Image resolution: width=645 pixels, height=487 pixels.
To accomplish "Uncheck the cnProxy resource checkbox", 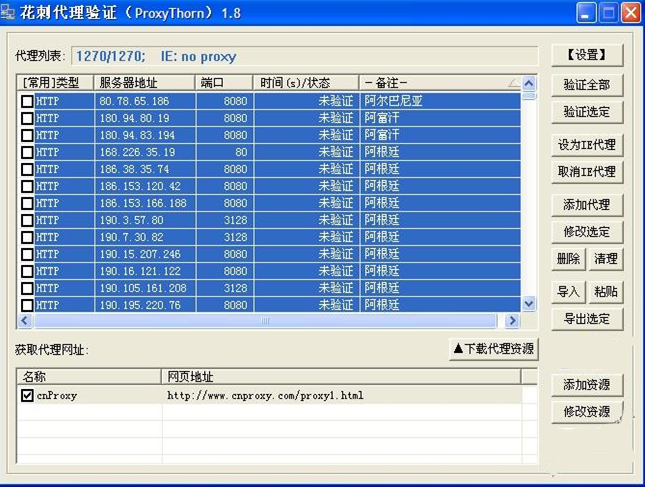I will [x=27, y=395].
